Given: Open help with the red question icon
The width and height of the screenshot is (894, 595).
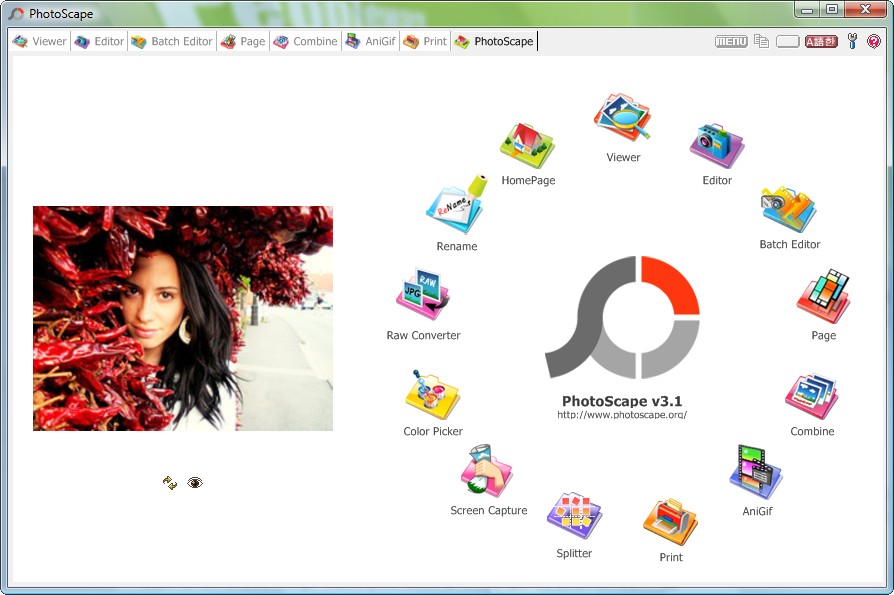Looking at the screenshot, I should 873,41.
